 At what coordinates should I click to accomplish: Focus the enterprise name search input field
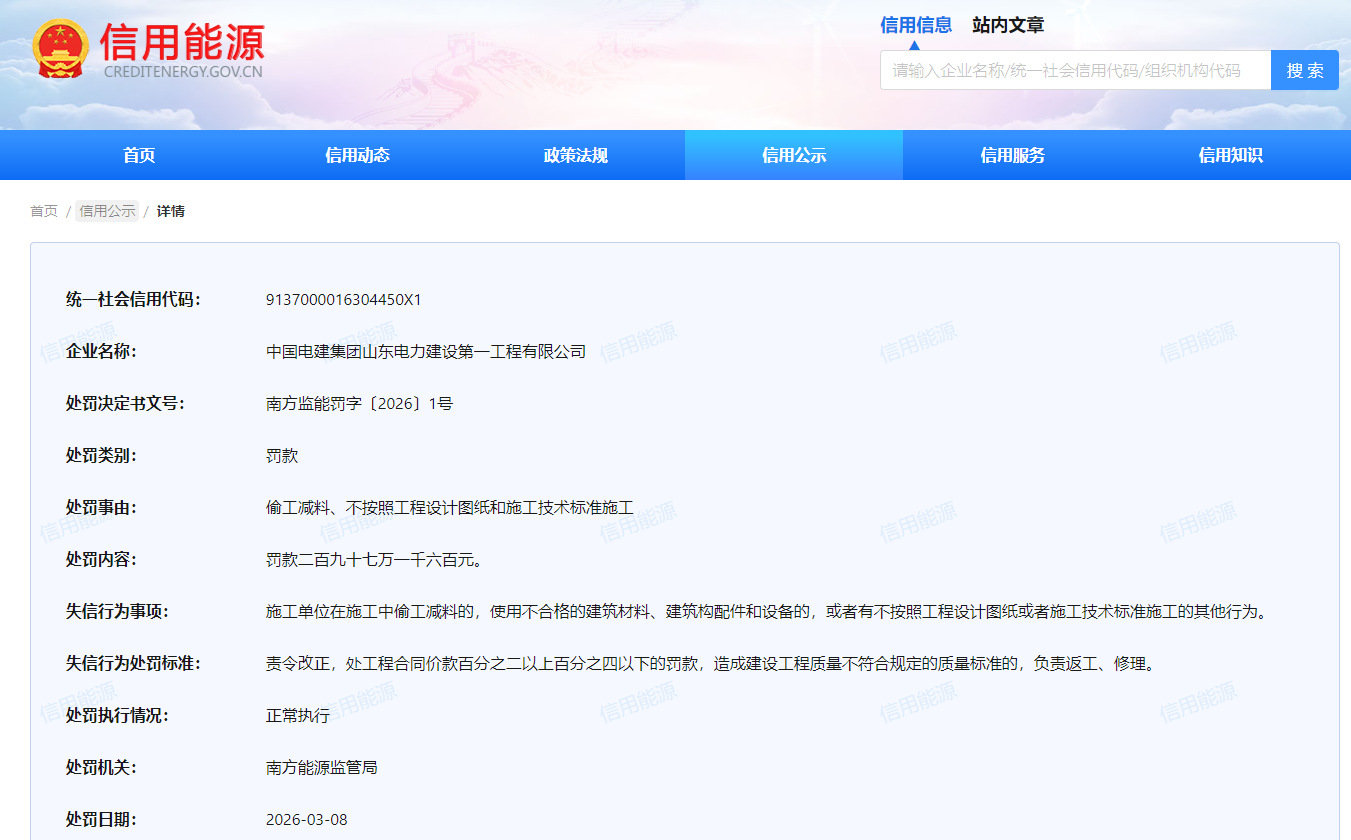pyautogui.click(x=1075, y=71)
